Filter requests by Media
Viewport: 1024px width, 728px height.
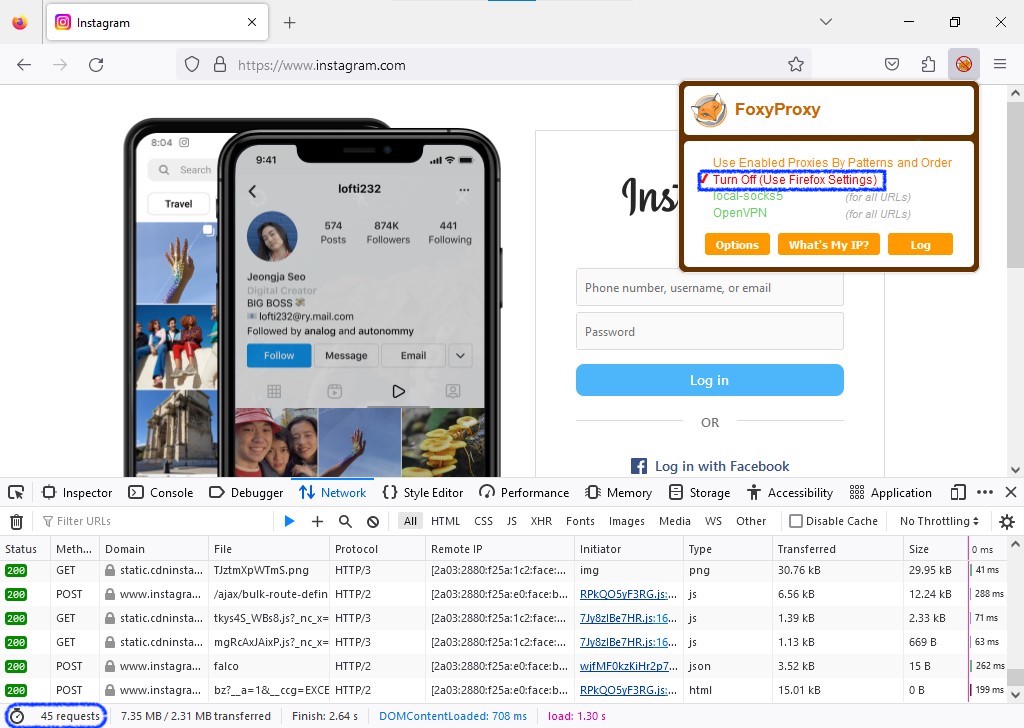[x=675, y=521]
